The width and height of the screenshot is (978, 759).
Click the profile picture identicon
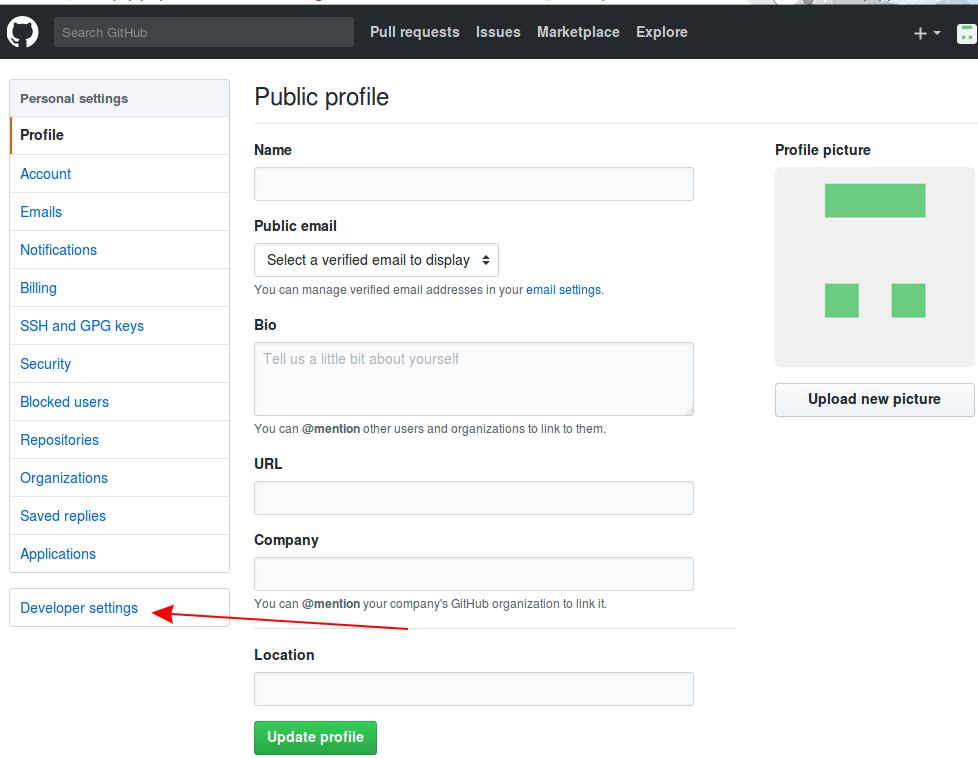pyautogui.click(x=874, y=267)
